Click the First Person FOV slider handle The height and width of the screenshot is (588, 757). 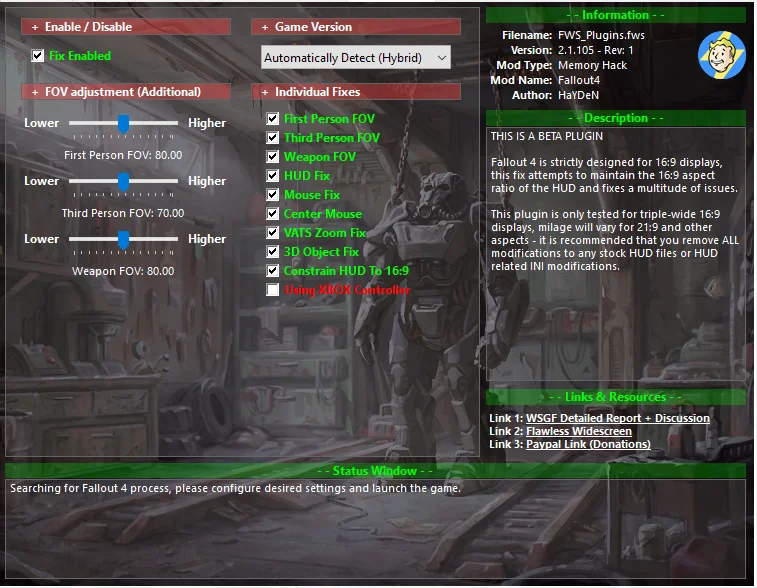click(124, 124)
